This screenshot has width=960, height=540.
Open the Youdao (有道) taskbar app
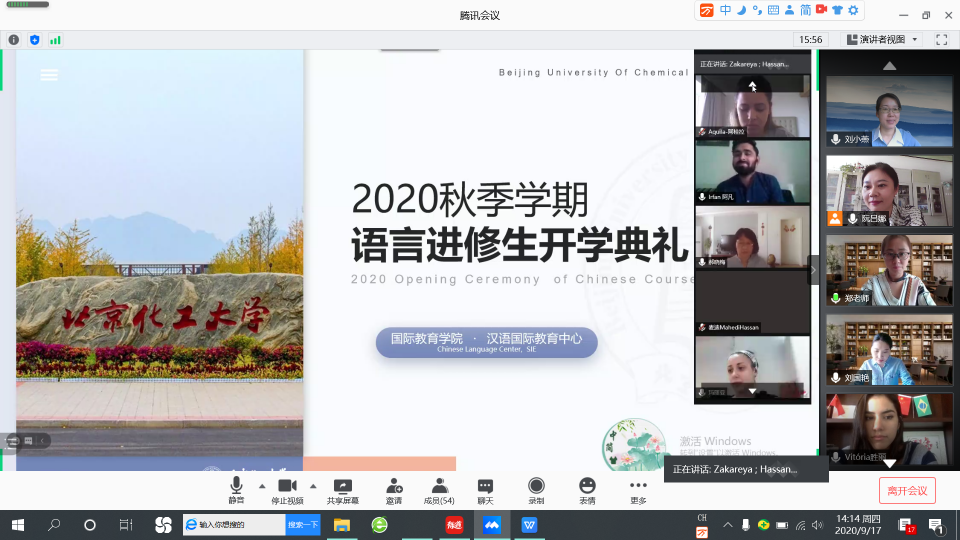(x=454, y=525)
